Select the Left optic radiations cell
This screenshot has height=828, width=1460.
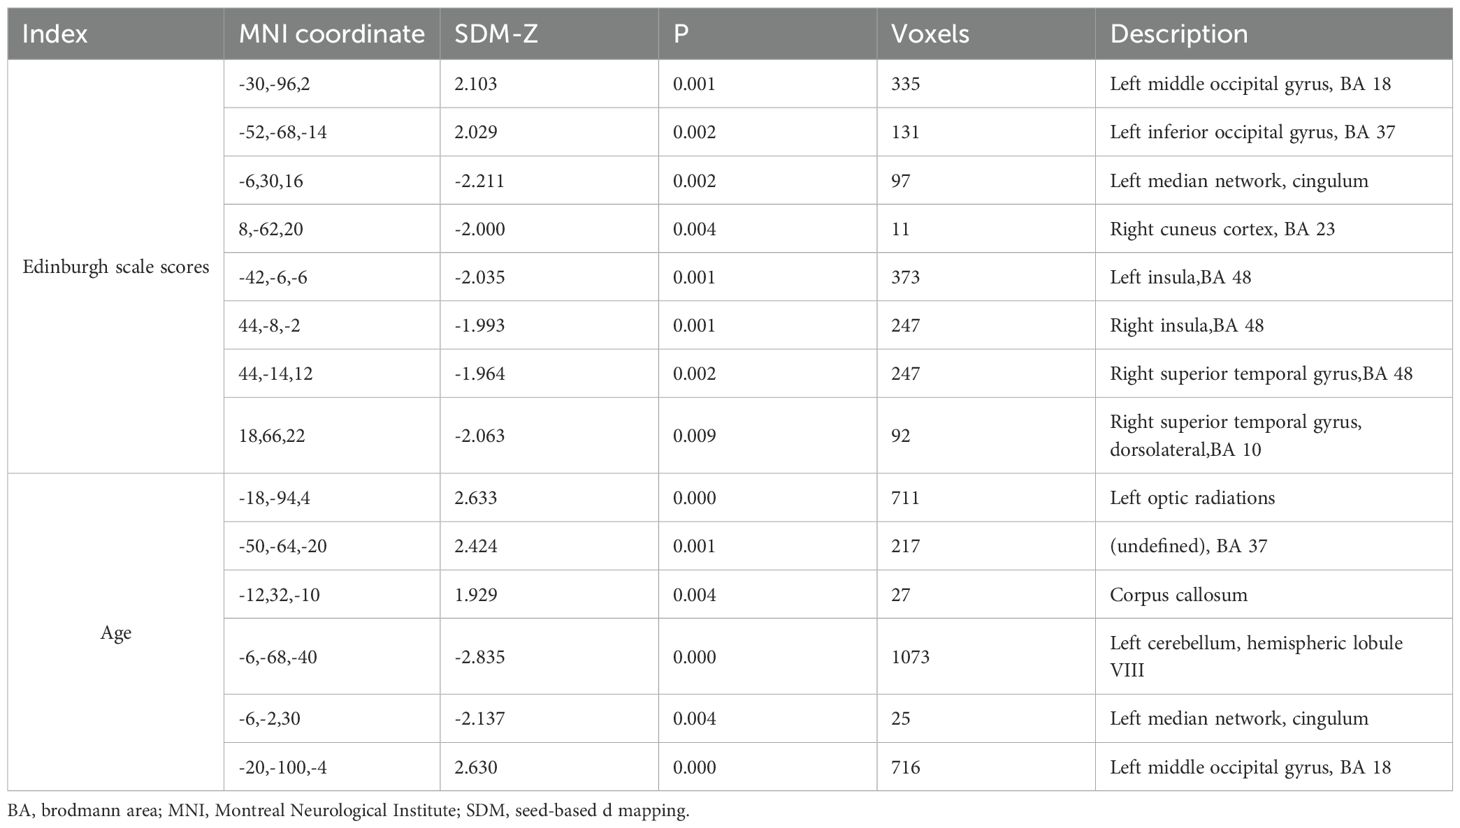coord(1192,498)
